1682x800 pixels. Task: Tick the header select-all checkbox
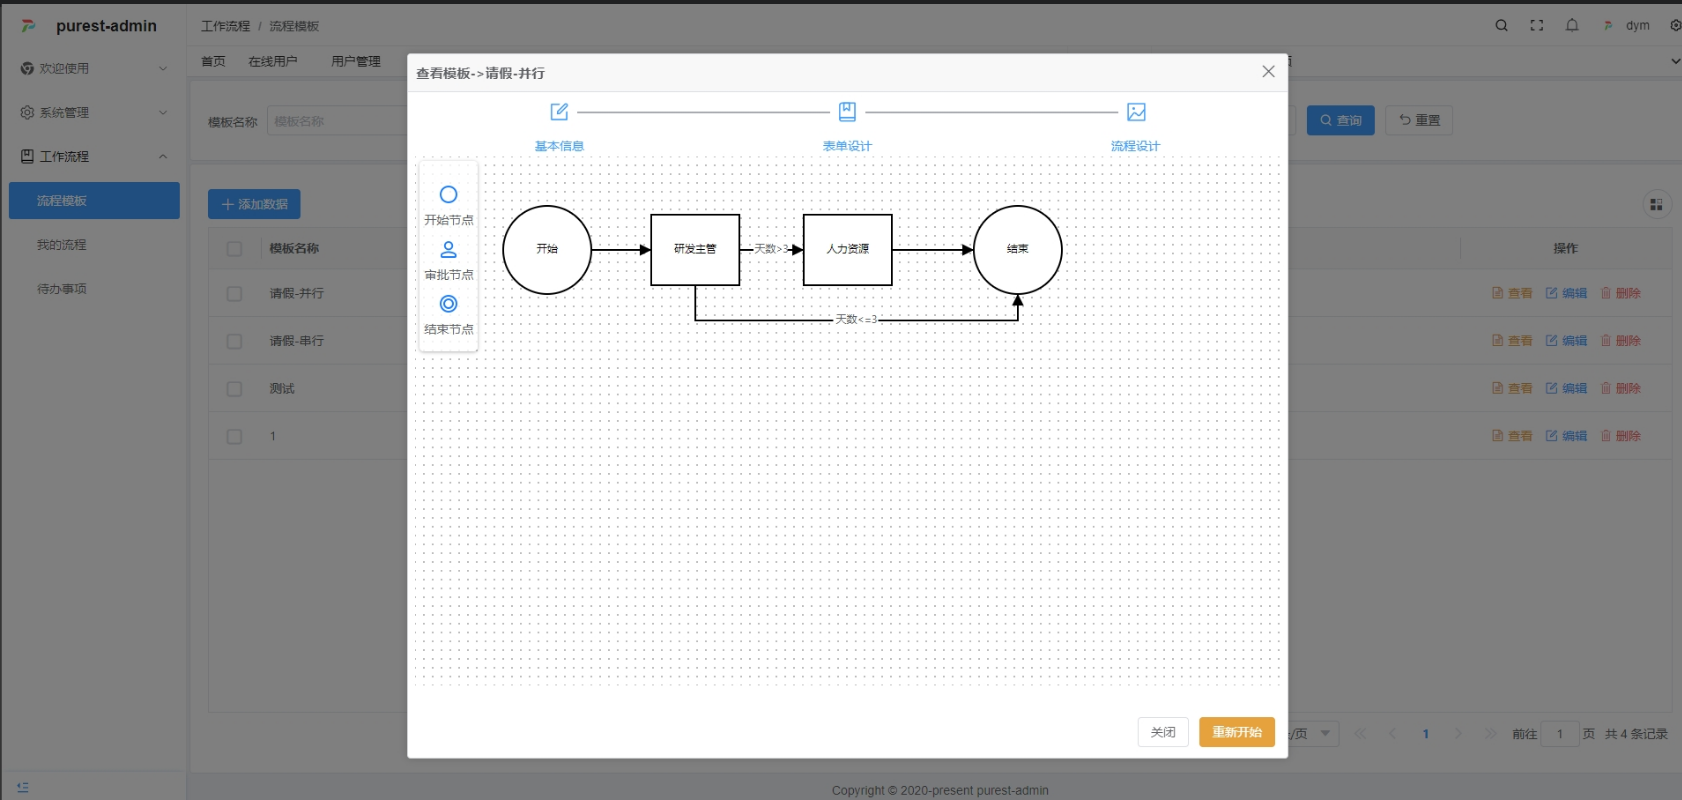(234, 249)
